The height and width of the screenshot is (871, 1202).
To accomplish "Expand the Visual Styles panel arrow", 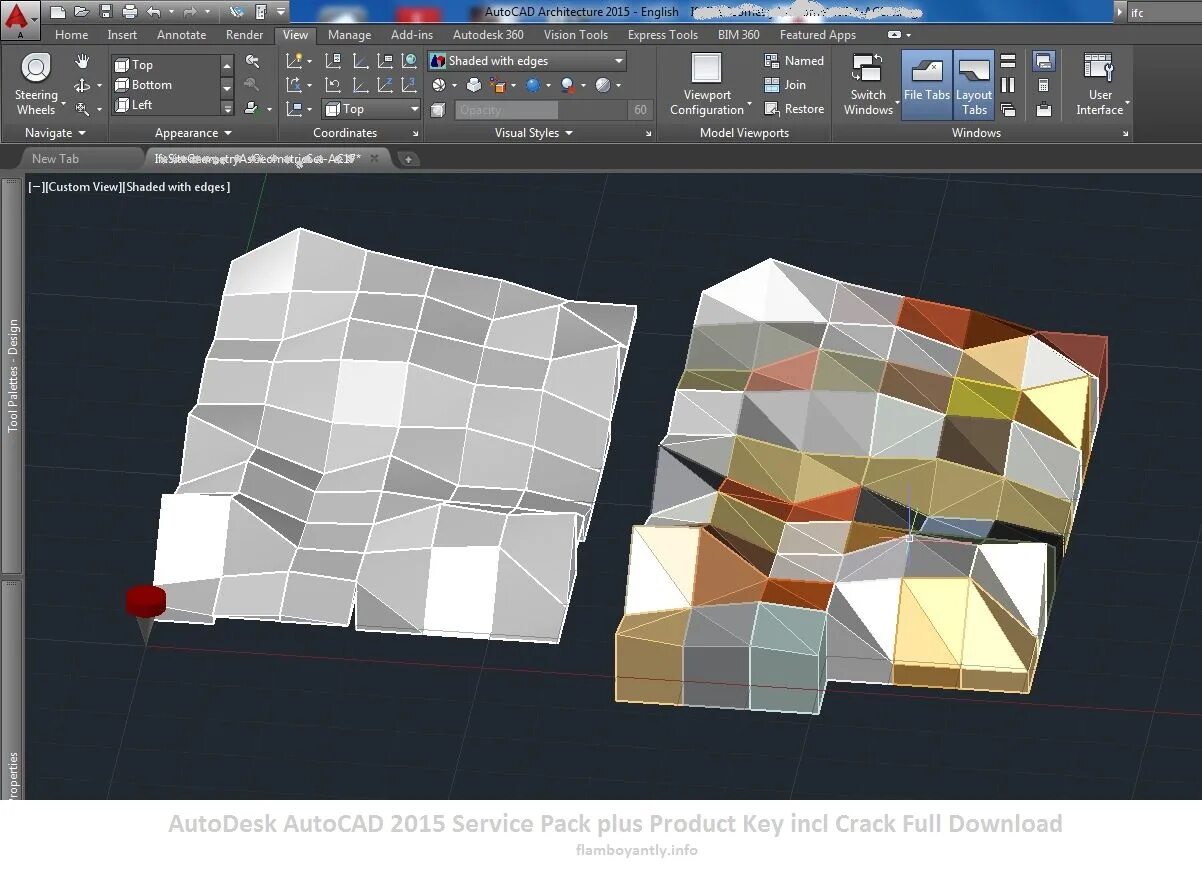I will tap(569, 133).
